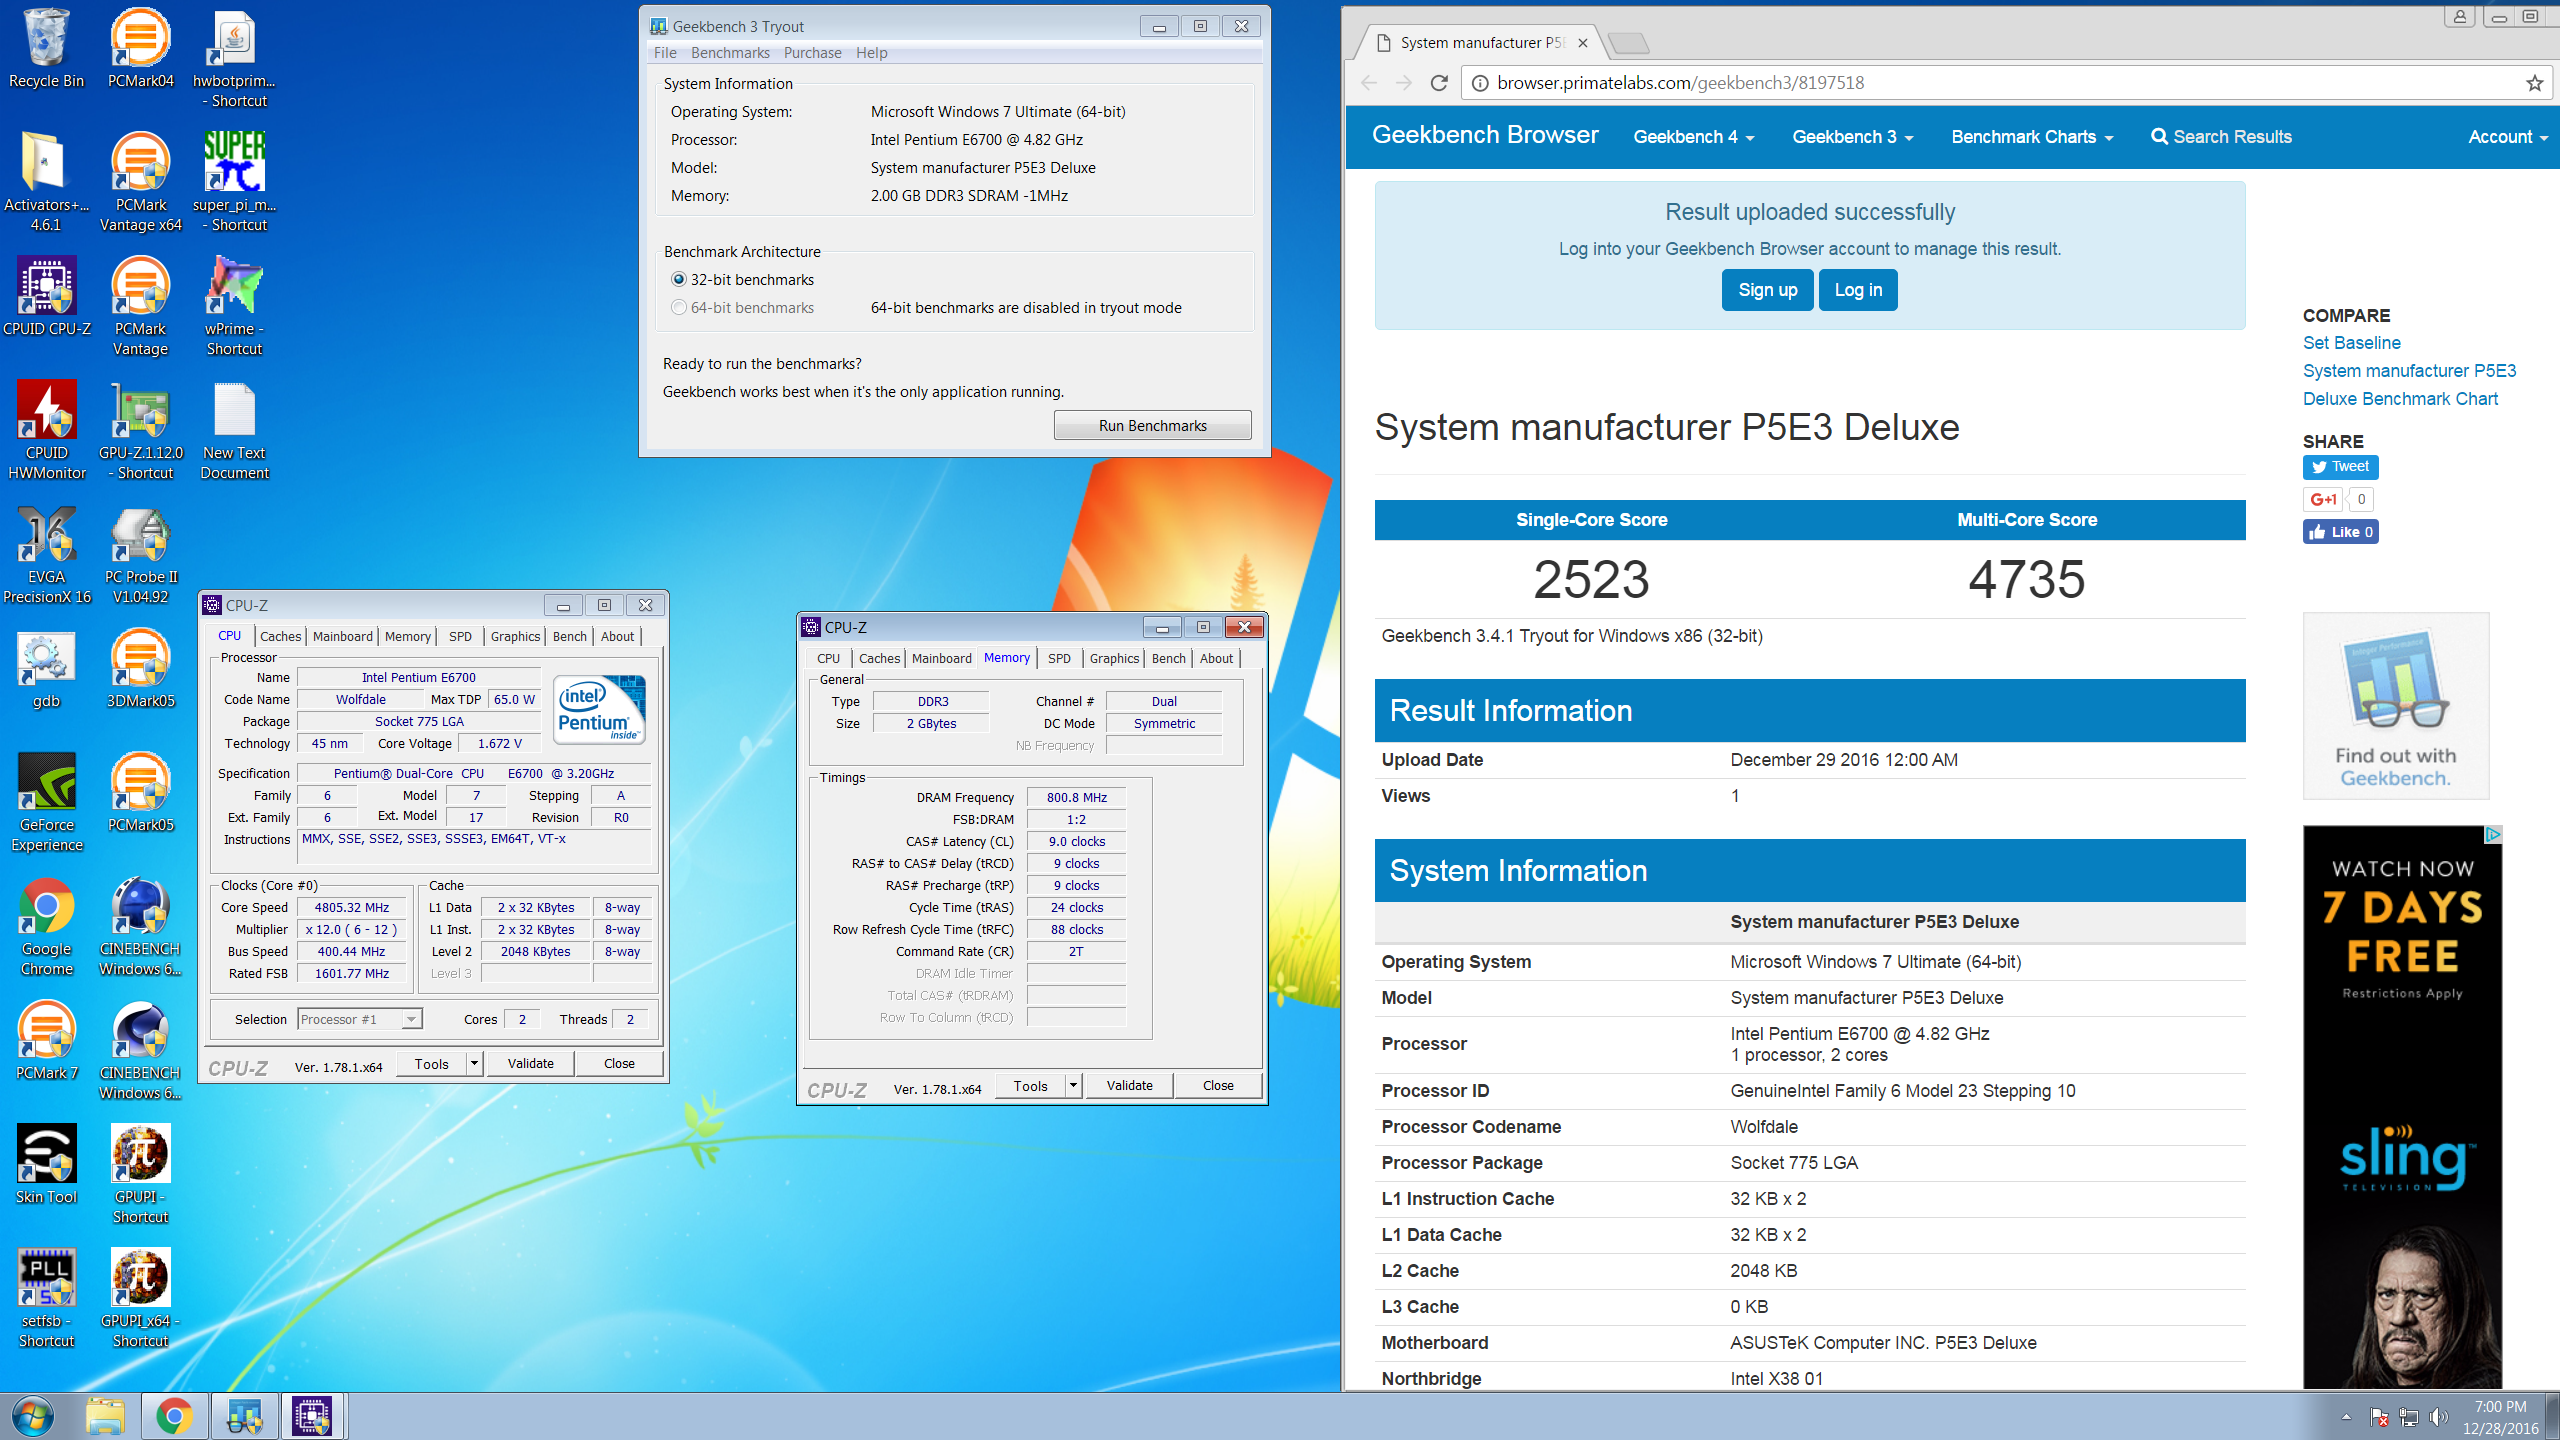Open the Skin Tool desktop icon
The width and height of the screenshot is (2560, 1440).
(46, 1166)
